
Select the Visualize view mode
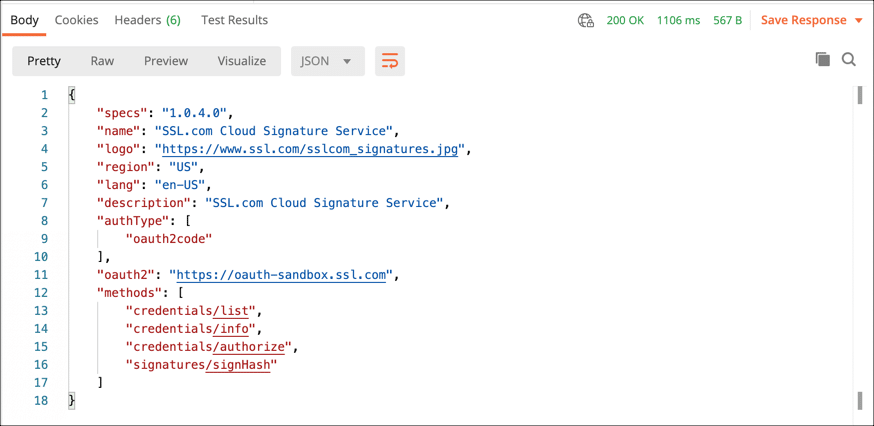pyautogui.click(x=242, y=61)
